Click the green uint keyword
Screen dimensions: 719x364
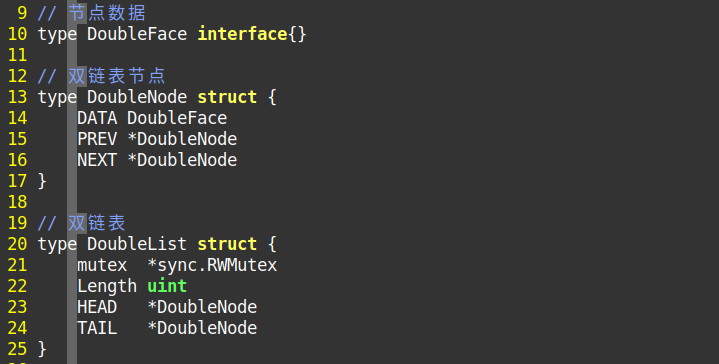click(x=167, y=286)
